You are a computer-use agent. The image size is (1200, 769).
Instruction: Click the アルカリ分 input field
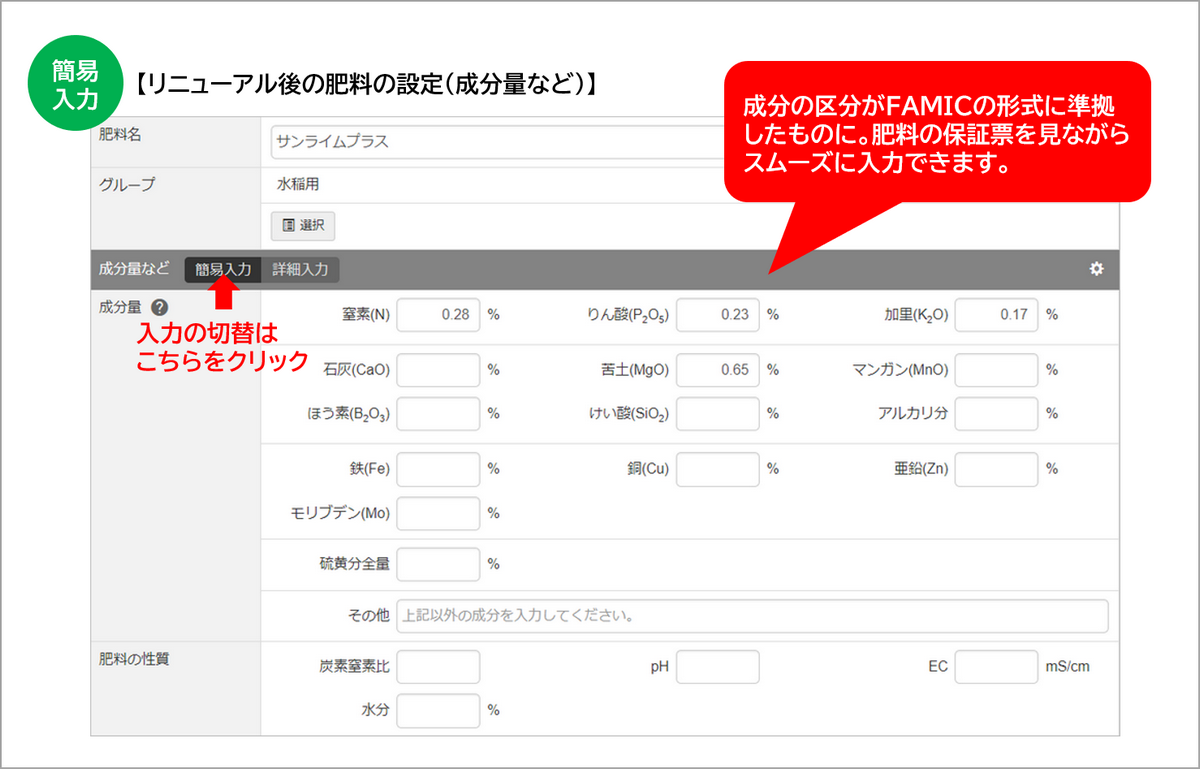tap(996, 413)
